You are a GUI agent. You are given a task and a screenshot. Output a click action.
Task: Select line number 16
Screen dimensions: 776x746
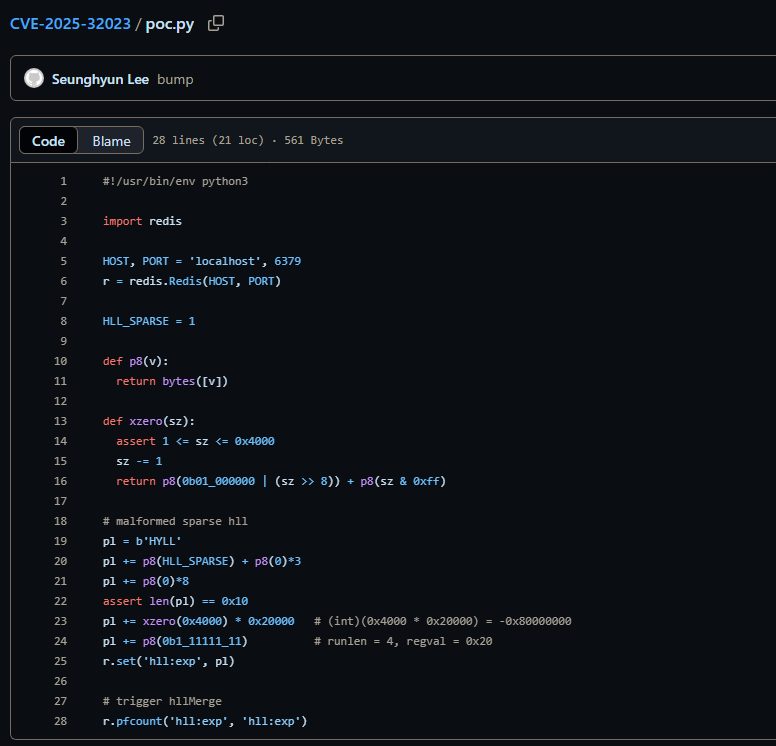60,481
